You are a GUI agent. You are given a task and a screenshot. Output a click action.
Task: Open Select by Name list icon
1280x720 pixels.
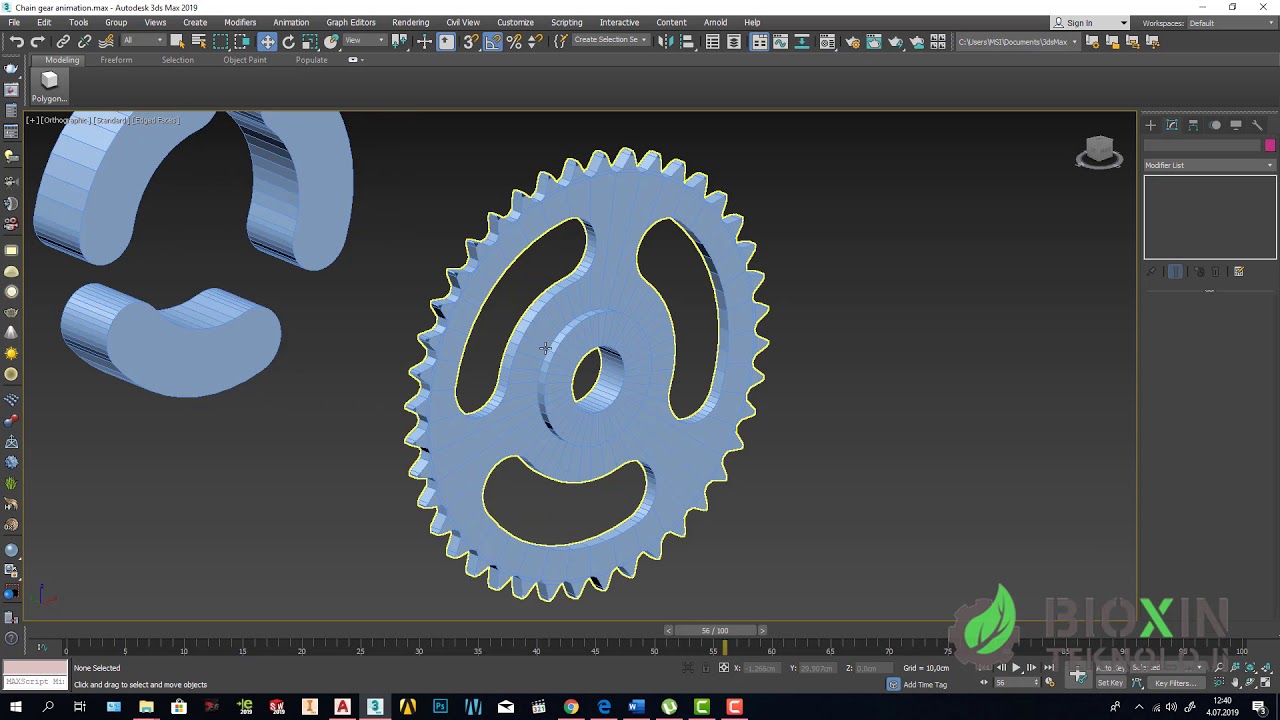198,41
